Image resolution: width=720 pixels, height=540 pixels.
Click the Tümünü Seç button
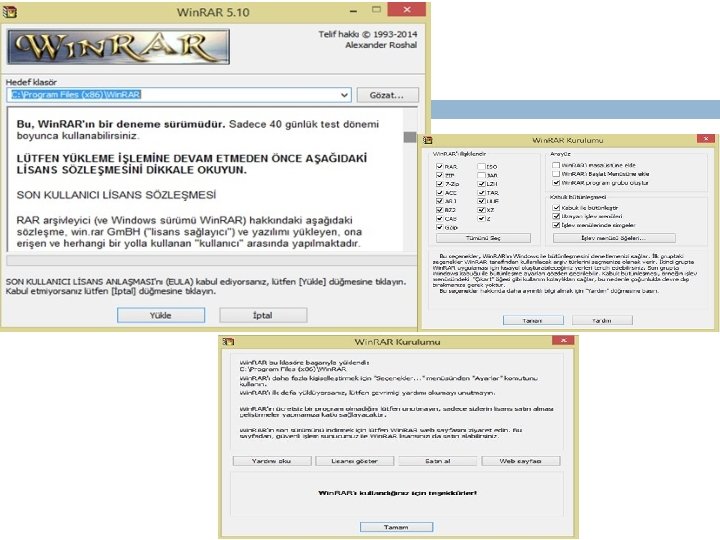click(x=483, y=238)
